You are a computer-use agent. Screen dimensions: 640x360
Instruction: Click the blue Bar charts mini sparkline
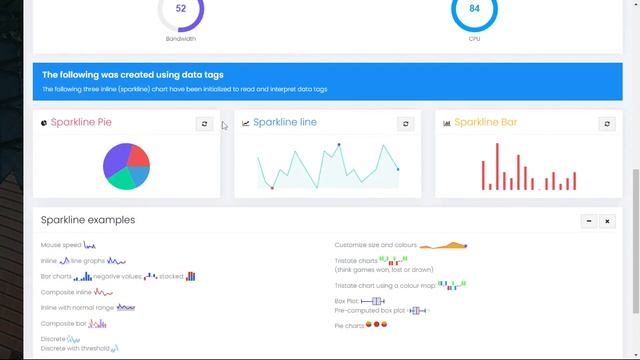pyautogui.click(x=82, y=276)
